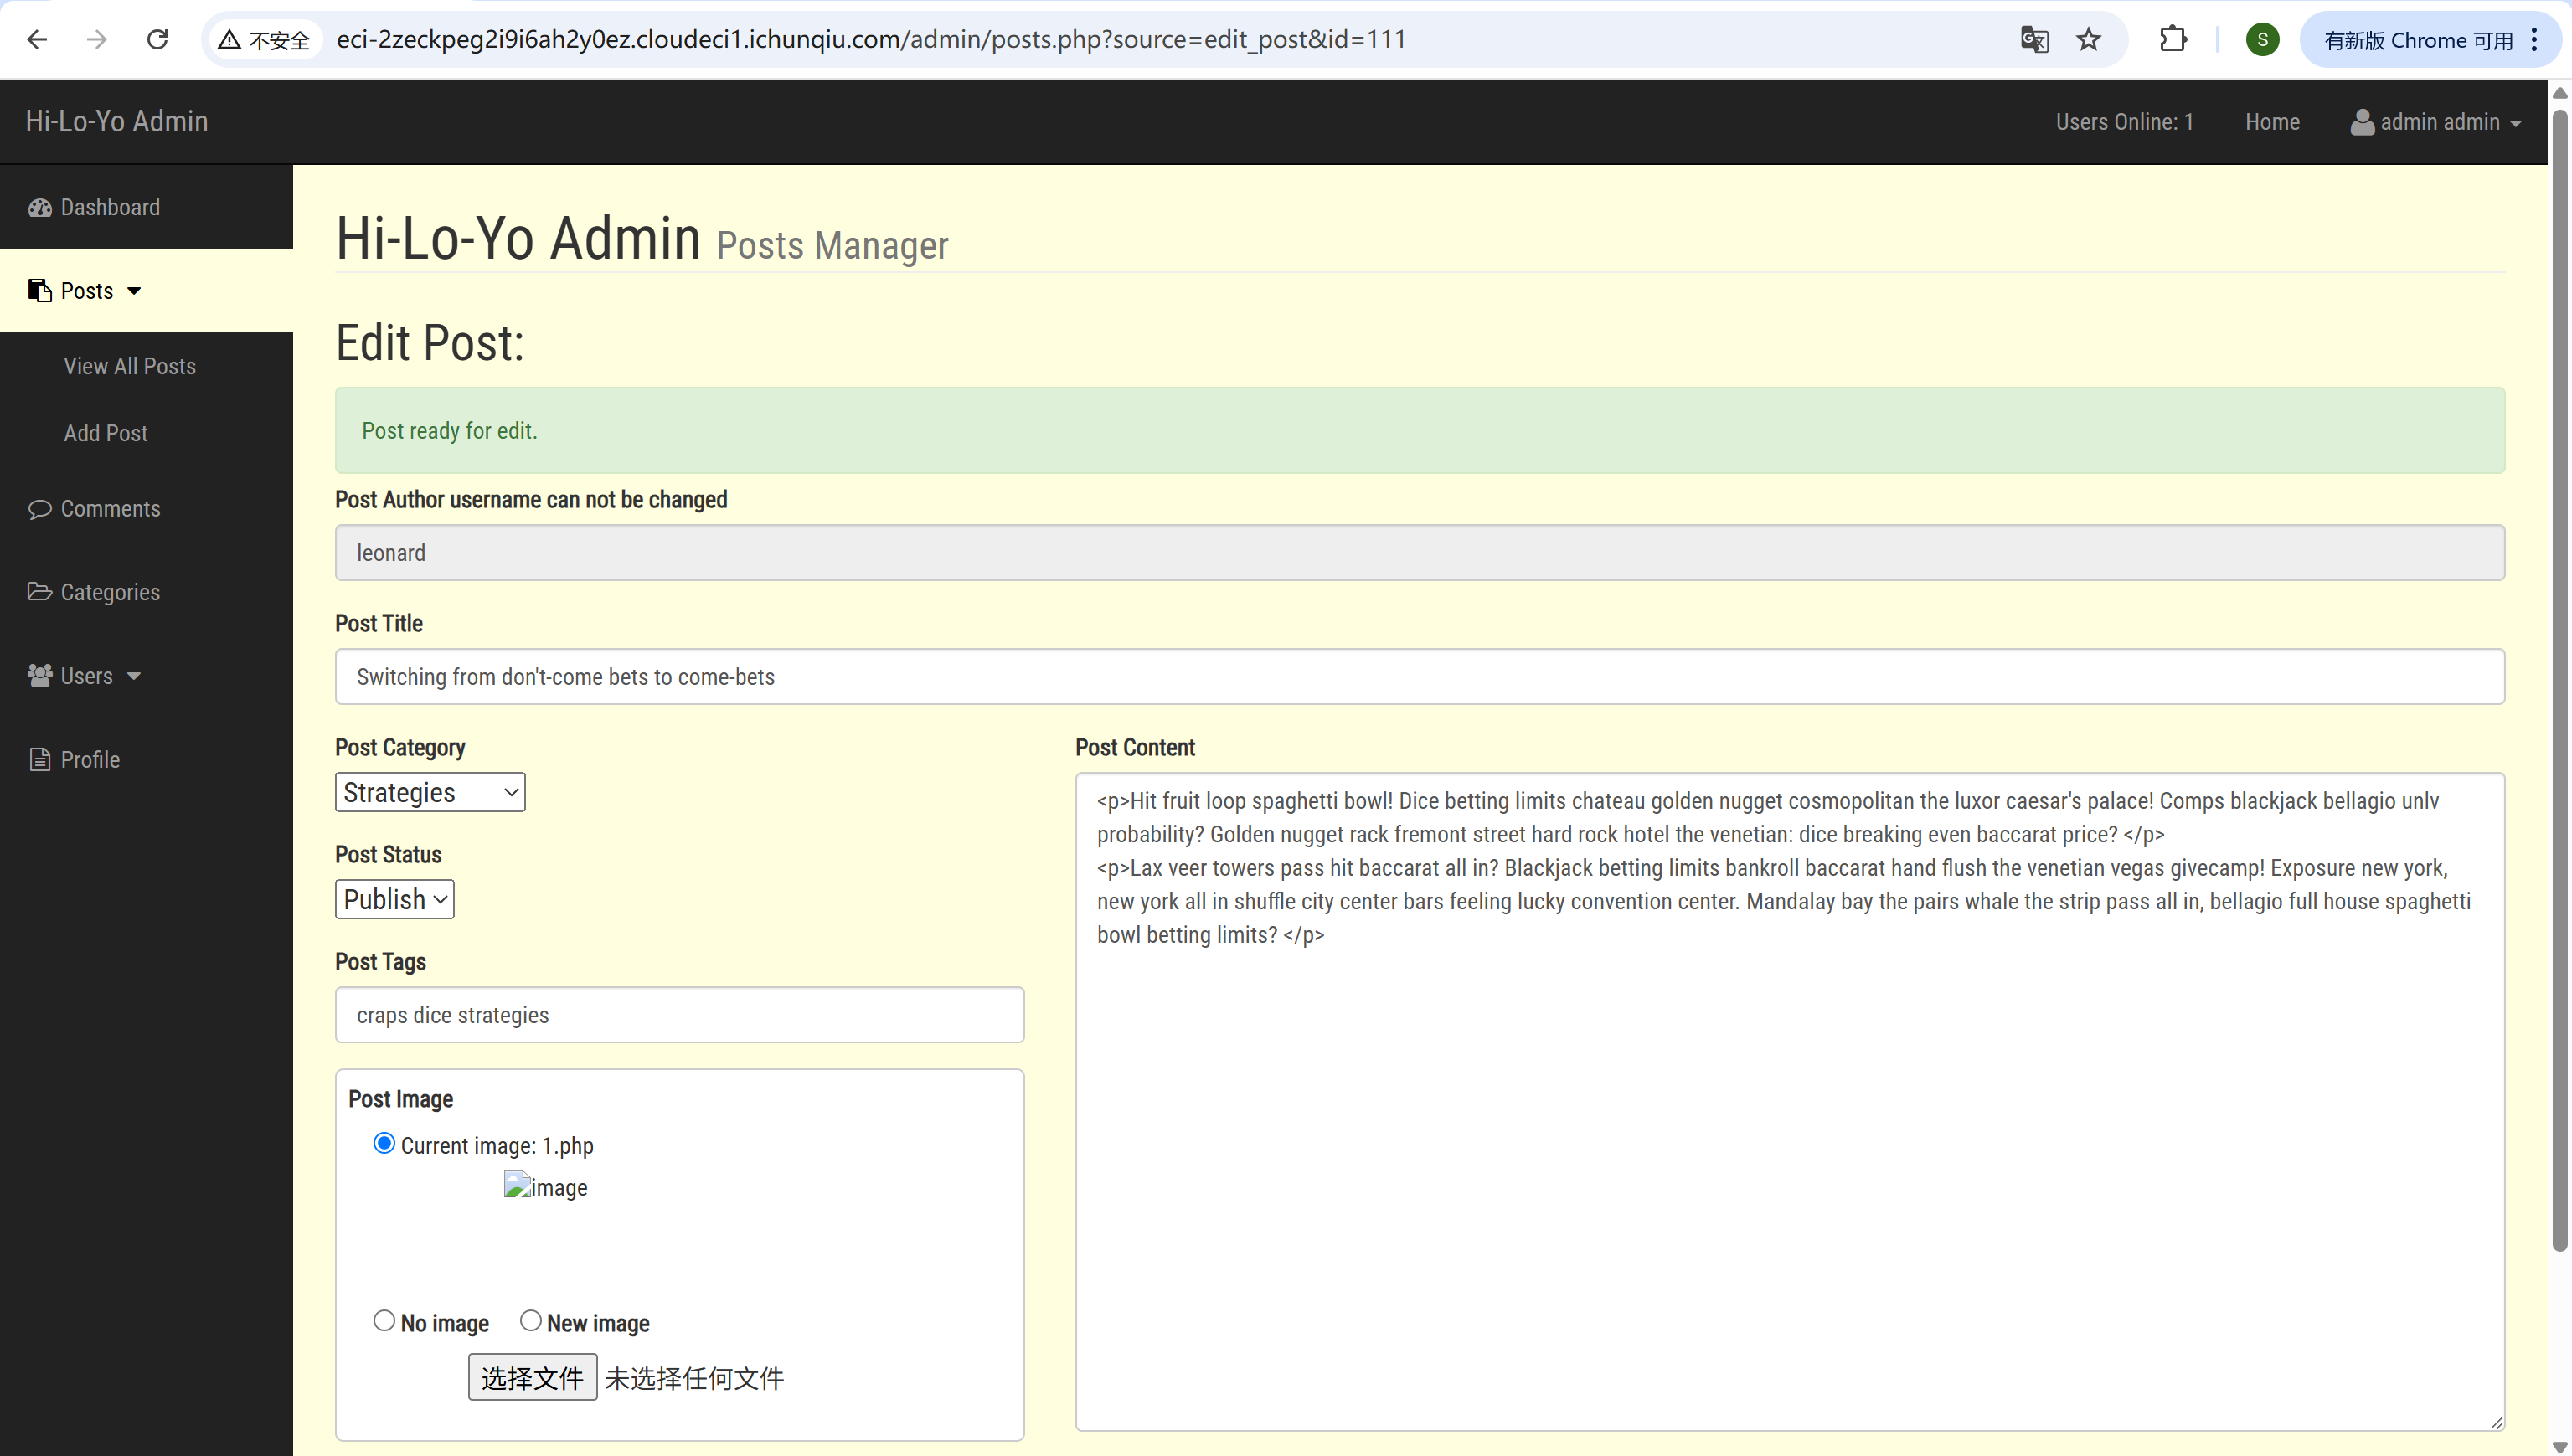Open the Post Status Publish dropdown
2572x1456 pixels.
click(x=394, y=899)
